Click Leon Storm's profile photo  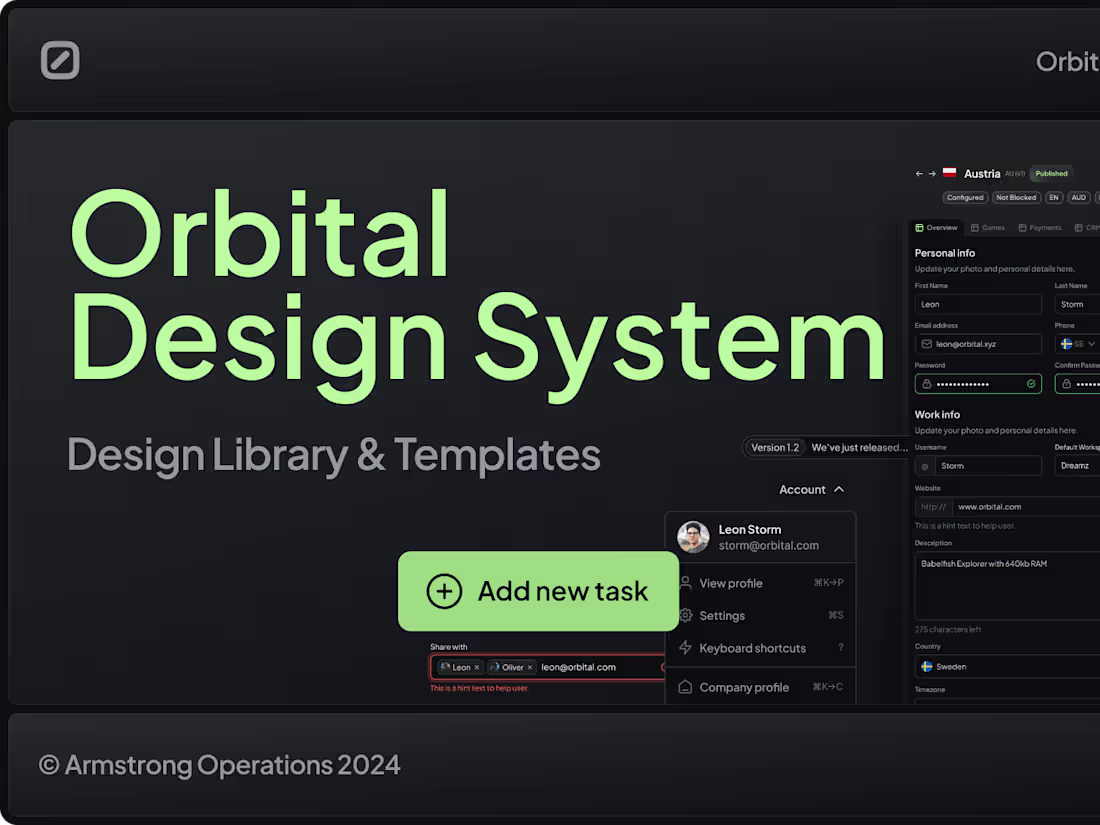(693, 537)
